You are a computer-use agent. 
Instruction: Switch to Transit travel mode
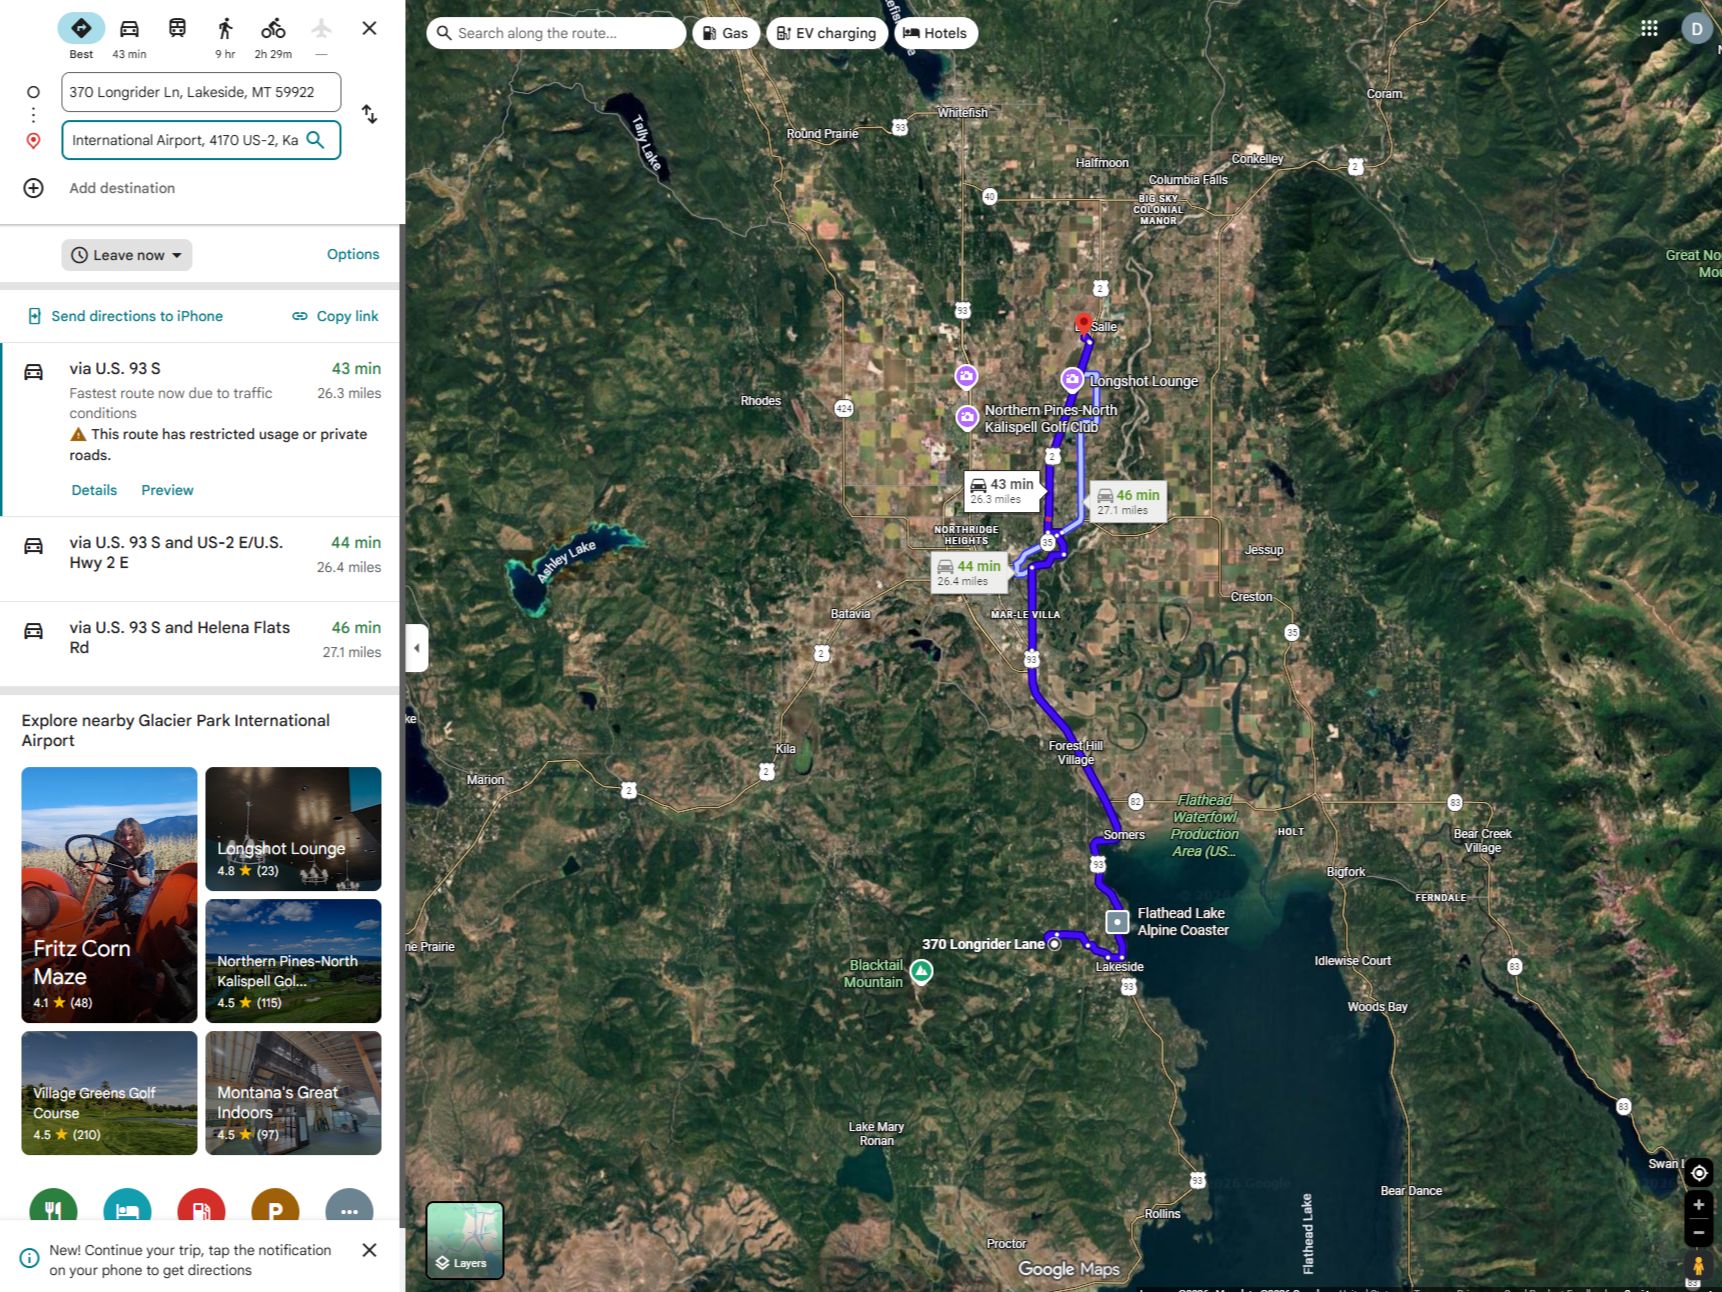[x=177, y=28]
